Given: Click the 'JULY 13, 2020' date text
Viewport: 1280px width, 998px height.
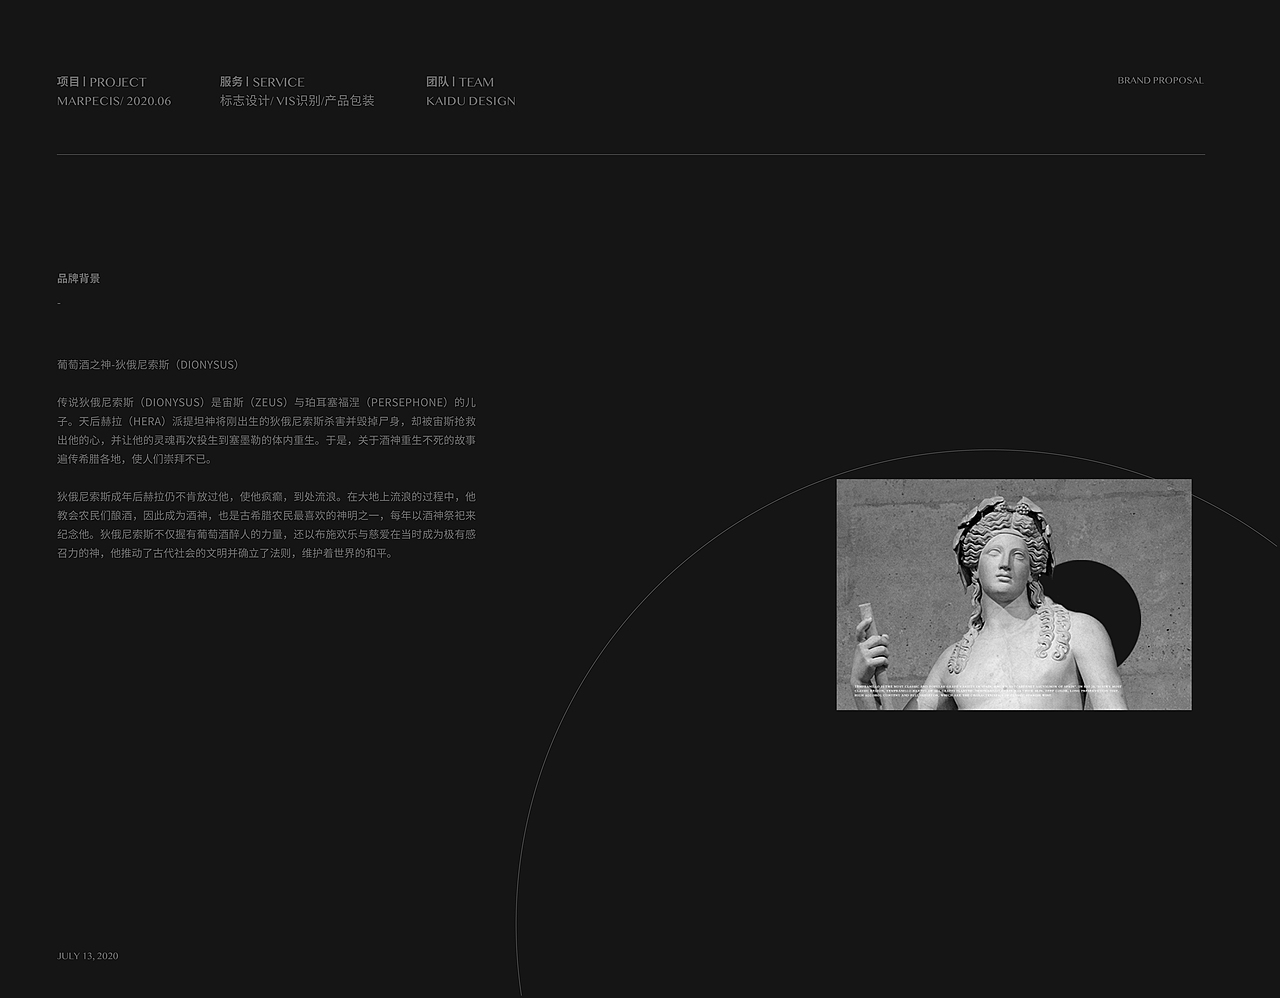Looking at the screenshot, I should click(88, 956).
